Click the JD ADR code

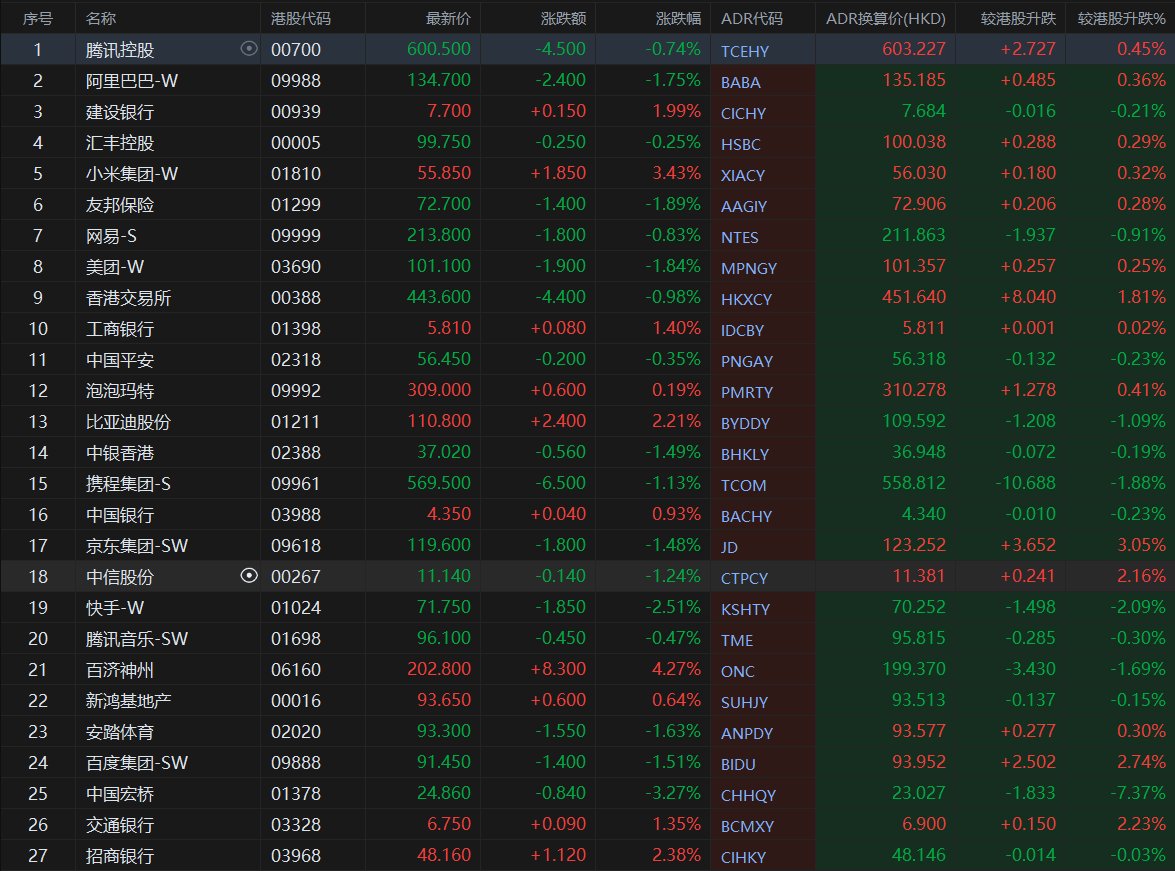[729, 548]
